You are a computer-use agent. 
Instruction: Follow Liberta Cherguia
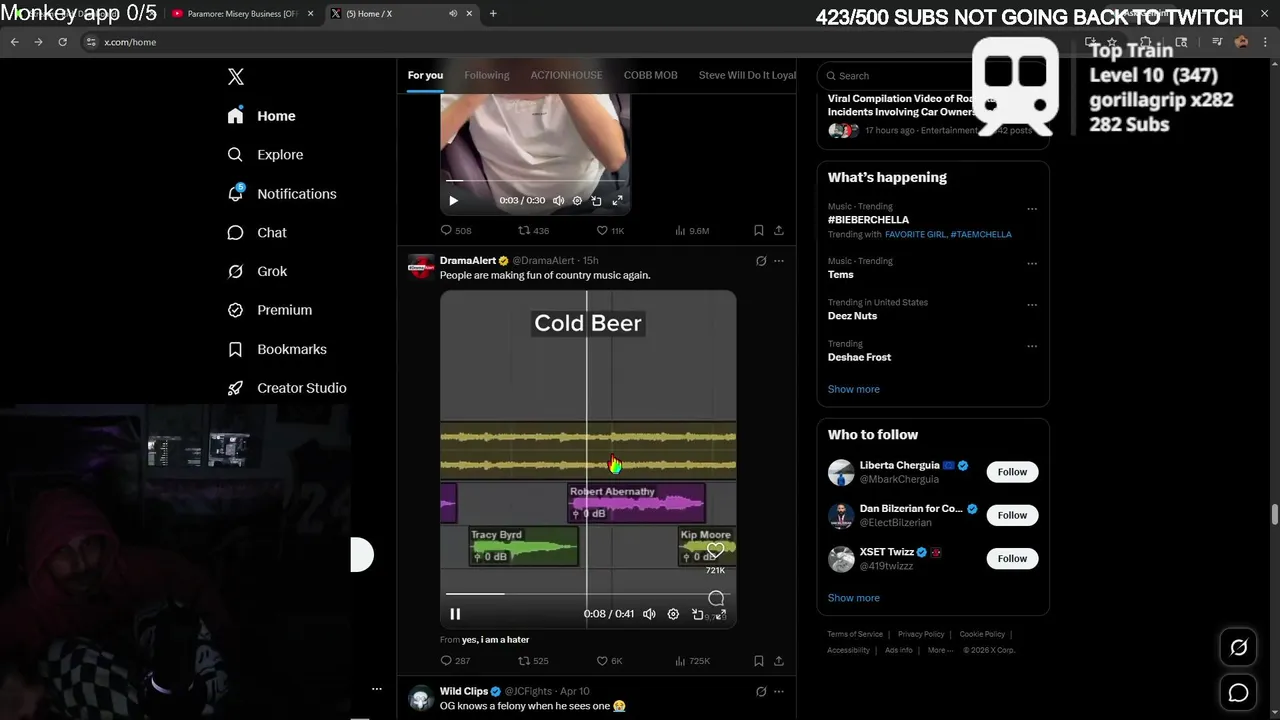1012,472
